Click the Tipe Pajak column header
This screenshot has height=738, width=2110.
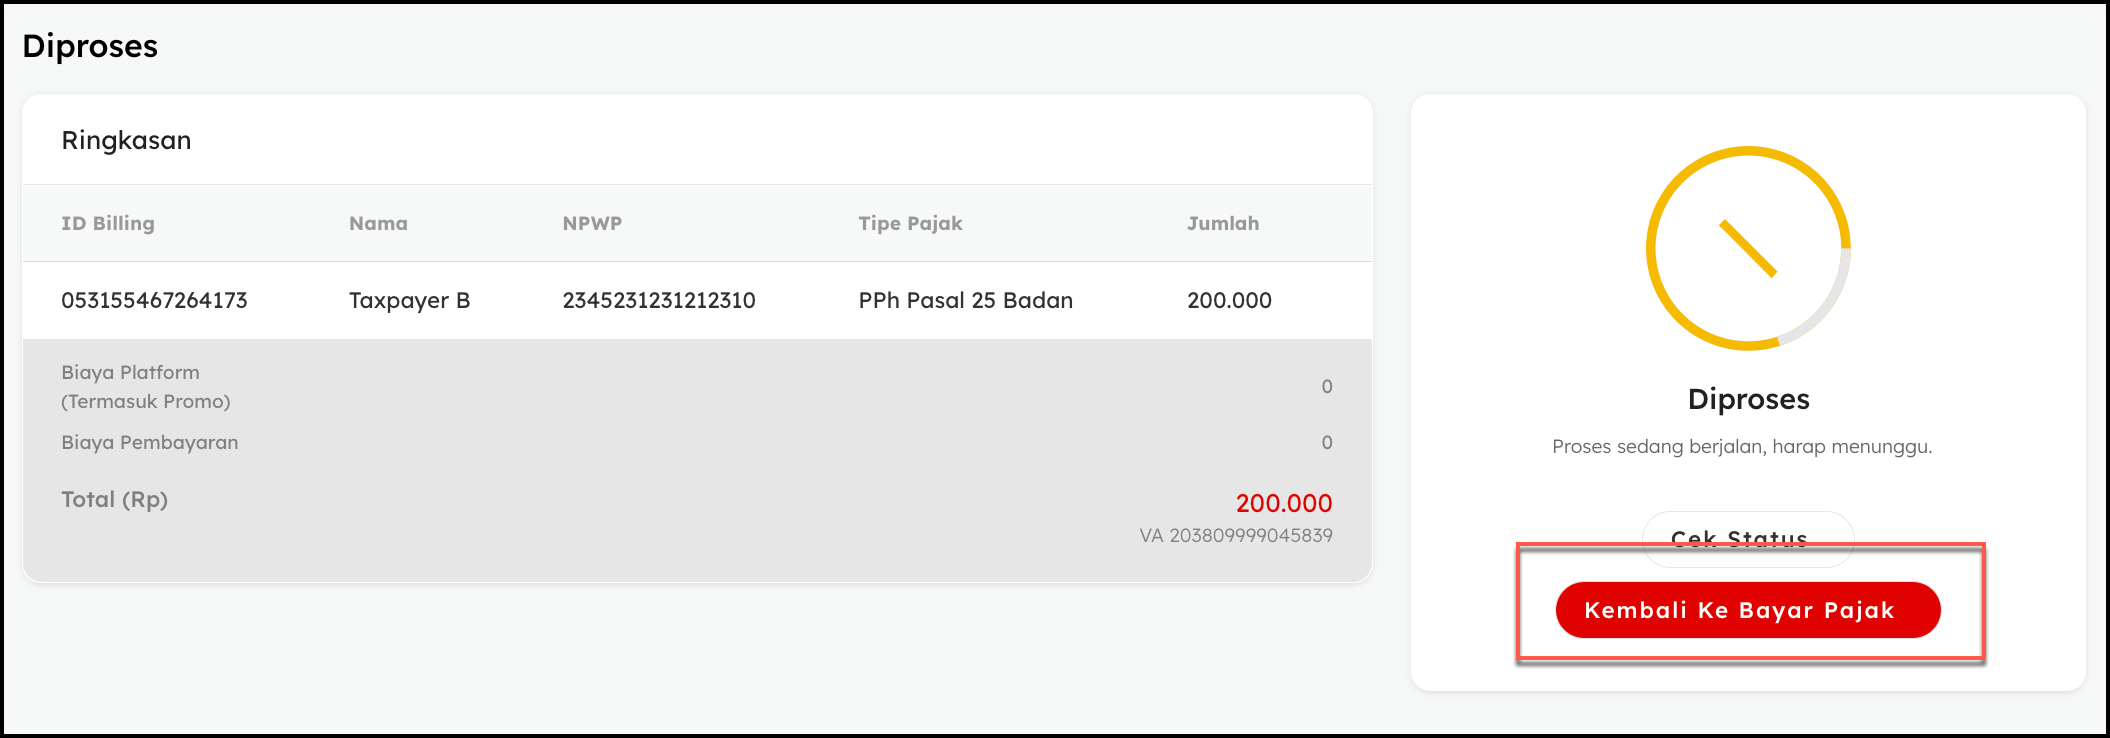(910, 223)
